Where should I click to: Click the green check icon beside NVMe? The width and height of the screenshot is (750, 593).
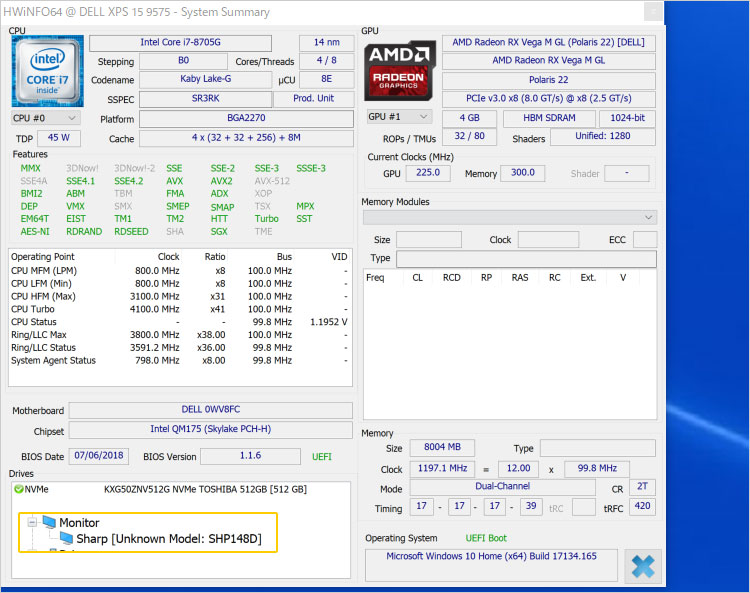point(19,490)
